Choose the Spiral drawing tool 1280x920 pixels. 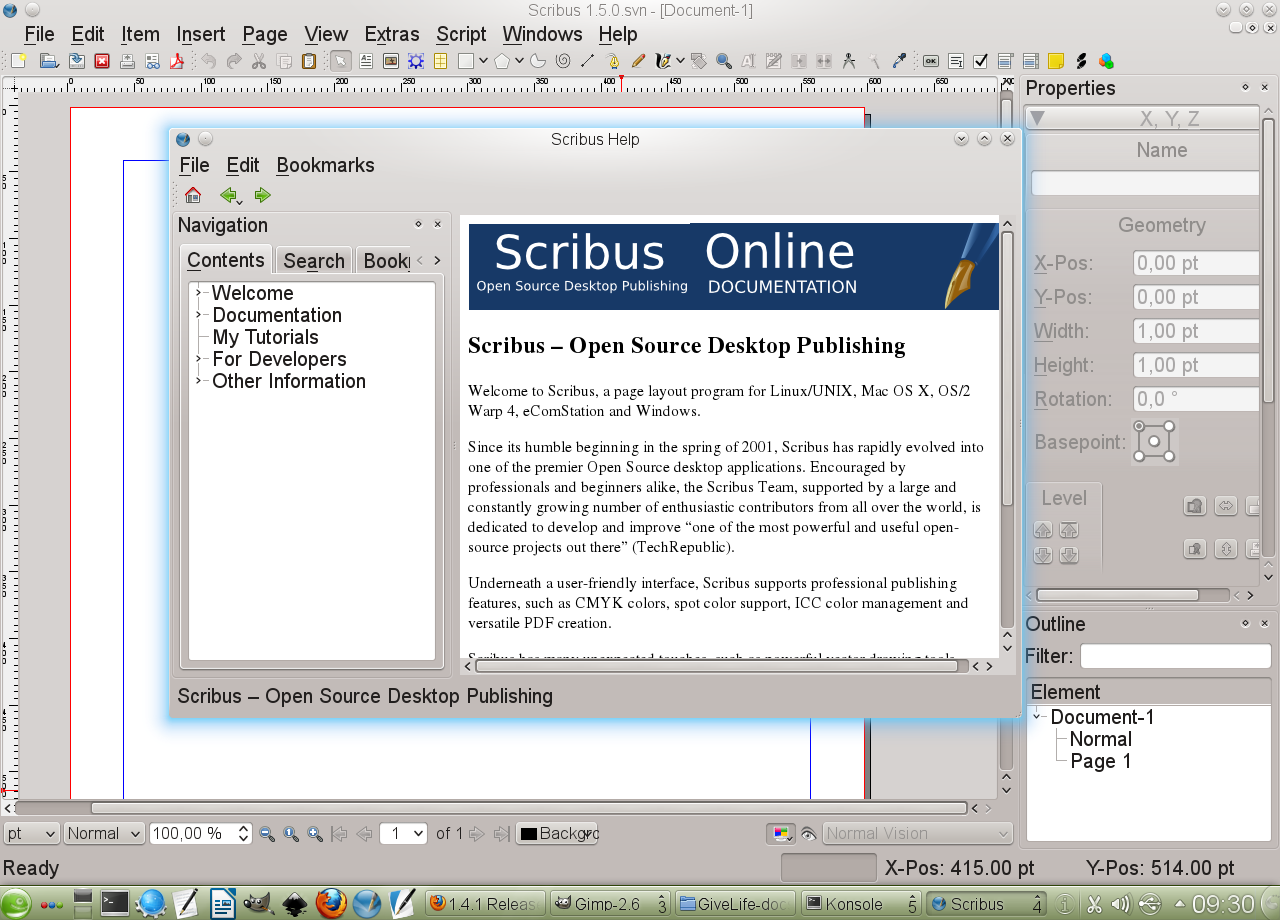click(x=562, y=62)
